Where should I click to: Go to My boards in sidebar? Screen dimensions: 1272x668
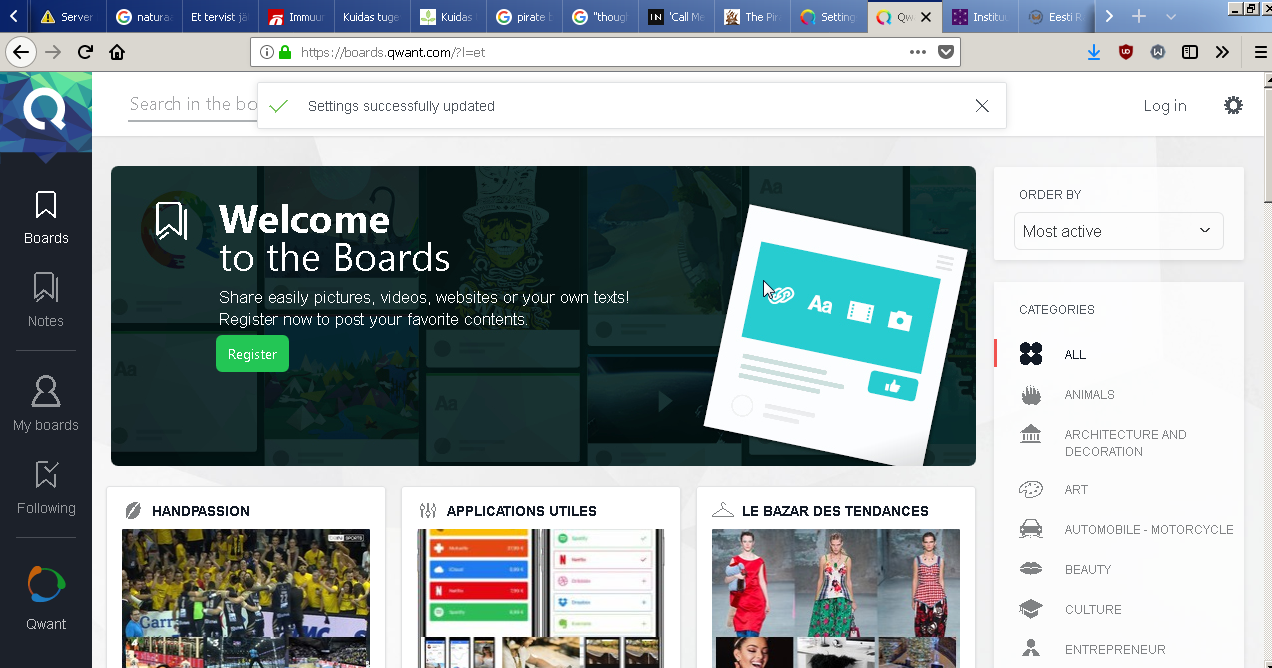point(46,404)
